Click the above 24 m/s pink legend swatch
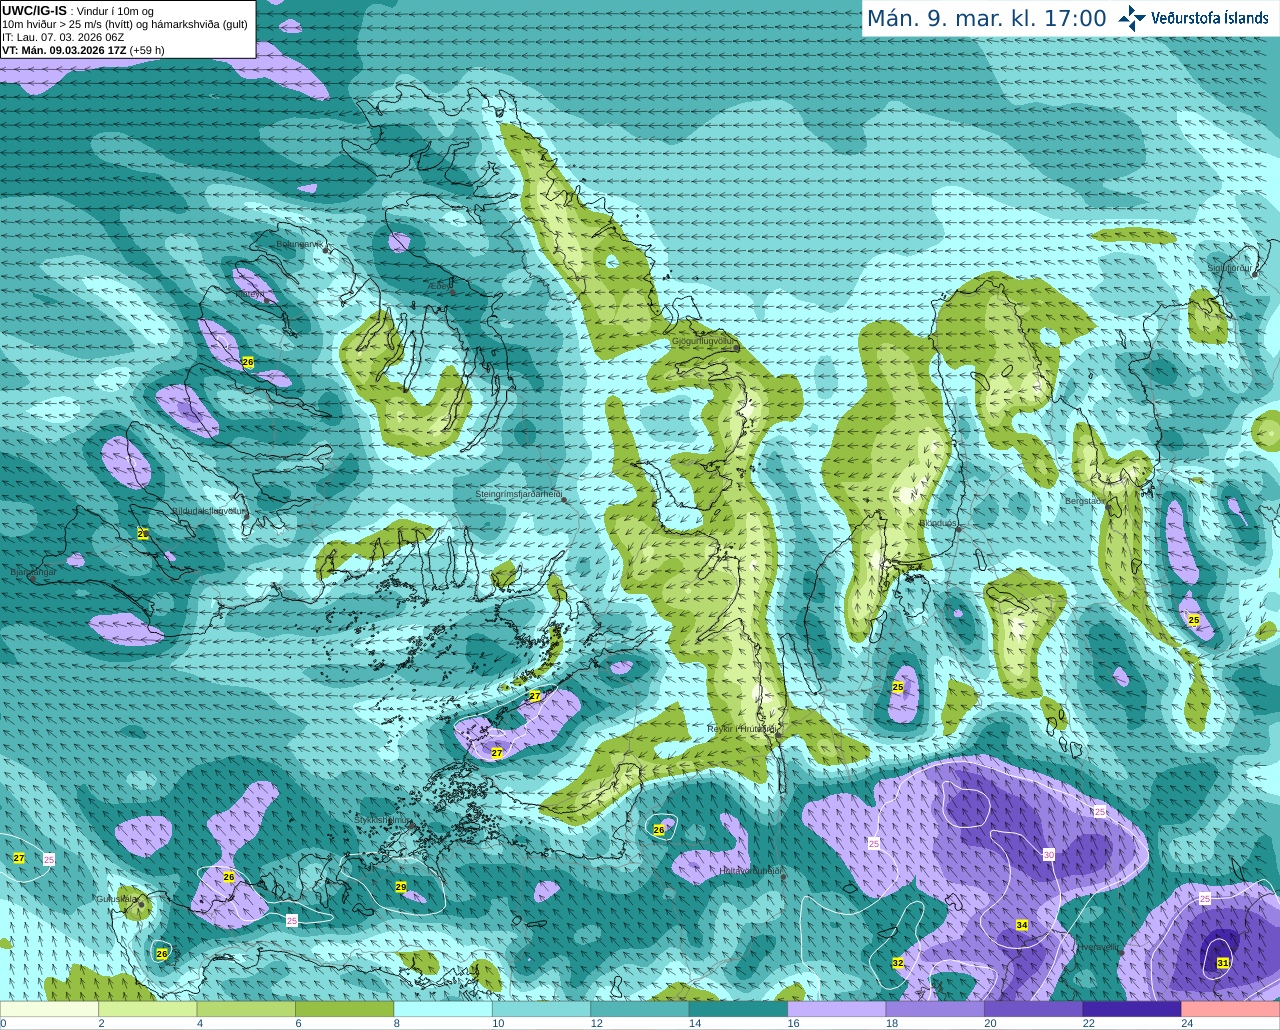 click(x=1231, y=1009)
